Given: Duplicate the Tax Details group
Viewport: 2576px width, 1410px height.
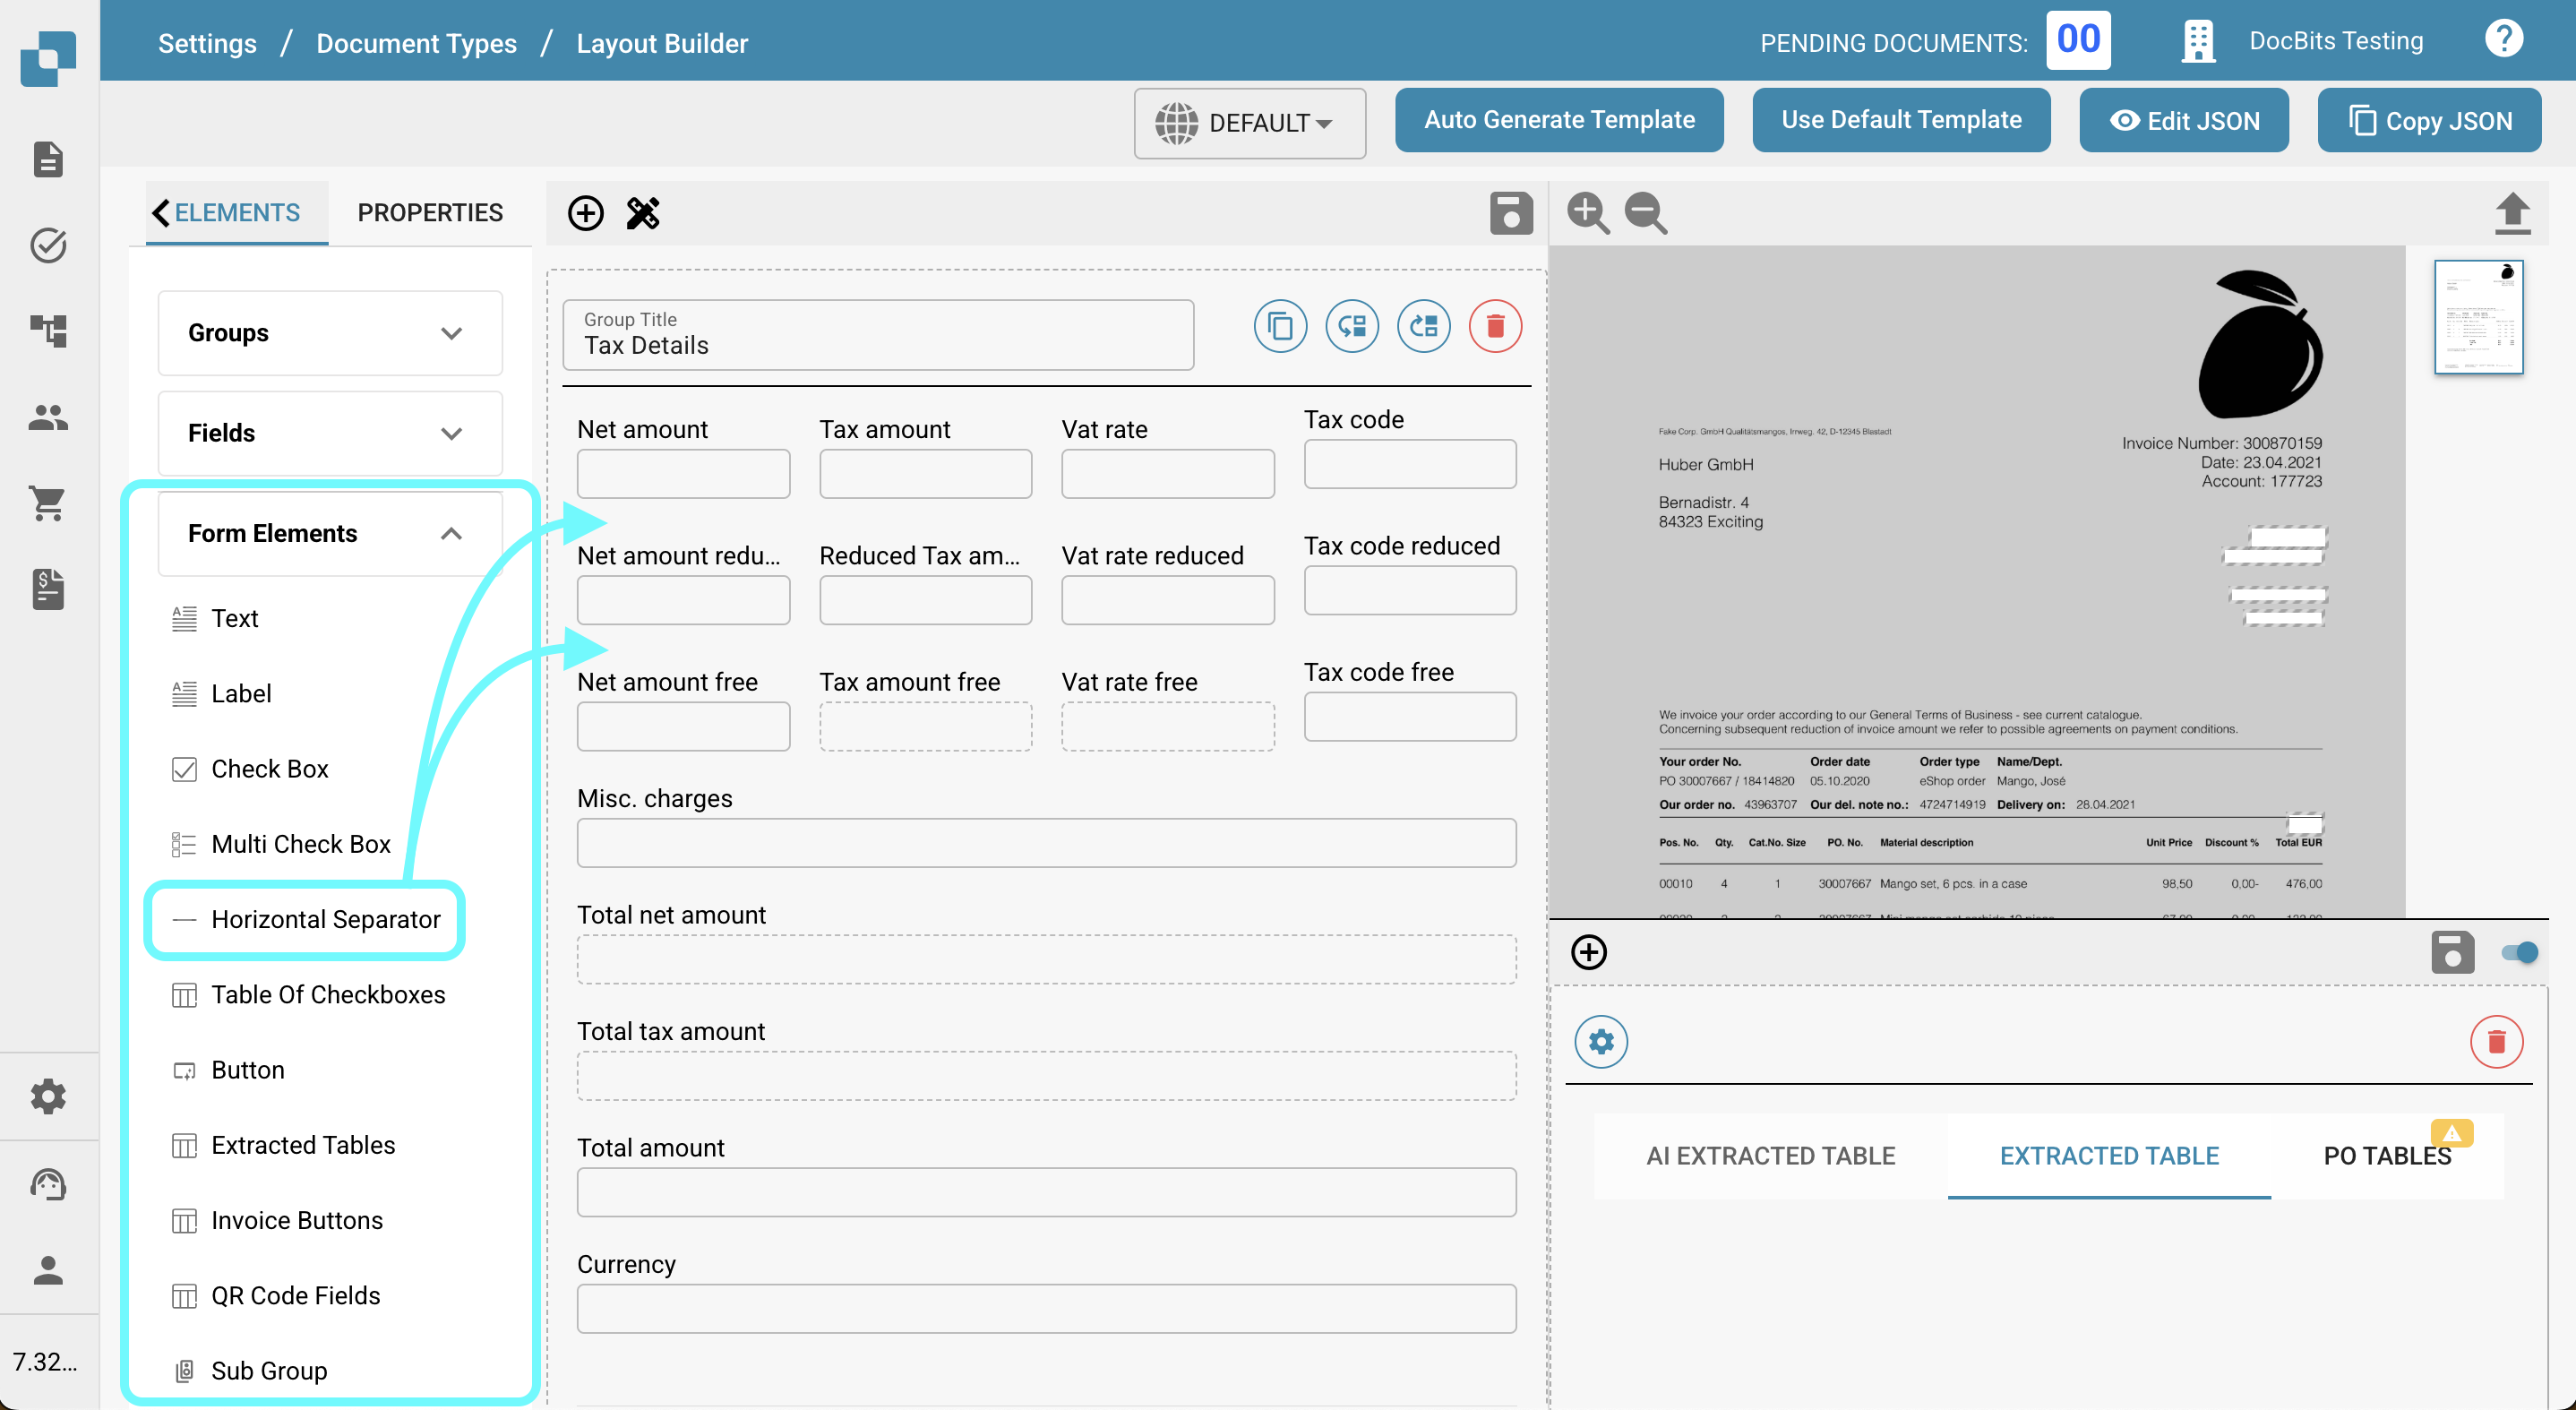Looking at the screenshot, I should (x=1280, y=326).
